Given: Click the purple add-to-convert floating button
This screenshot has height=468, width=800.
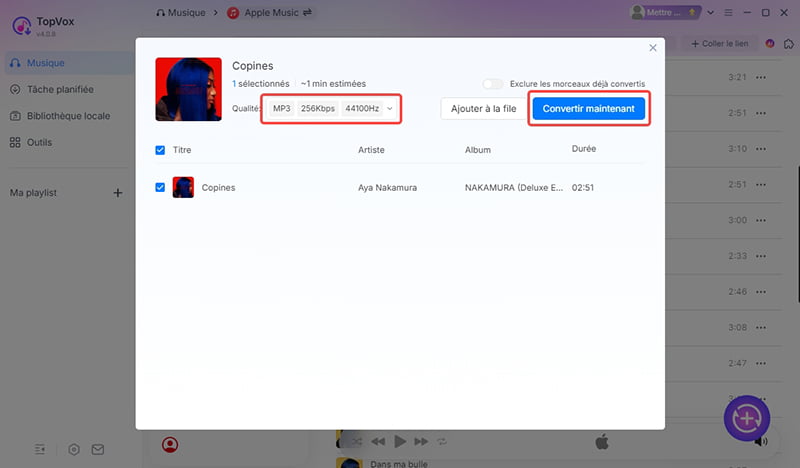Looking at the screenshot, I should pos(747,418).
